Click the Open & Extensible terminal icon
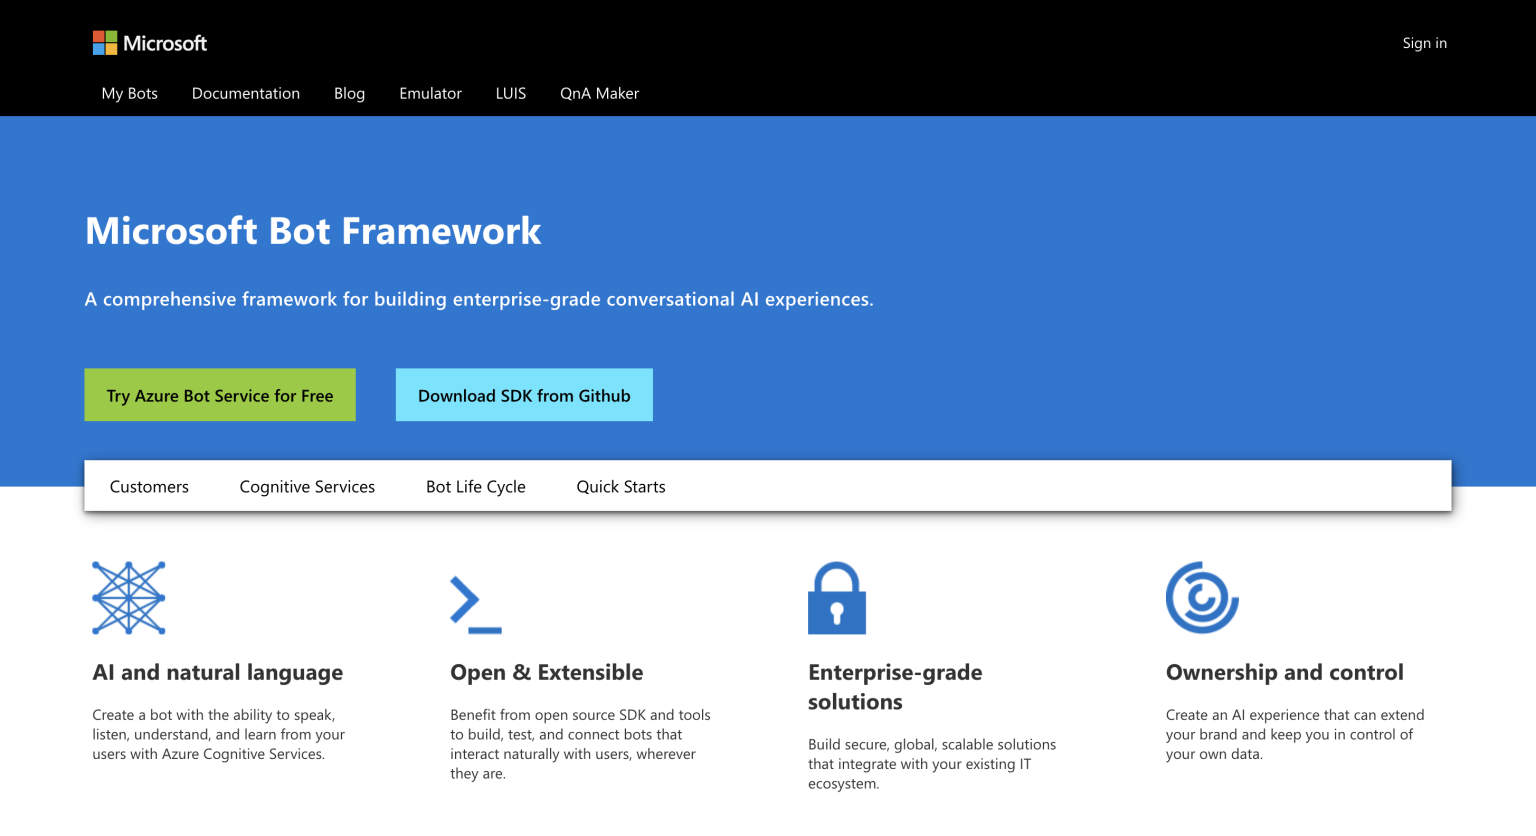Screen dimensions: 1536x836 coord(476,600)
